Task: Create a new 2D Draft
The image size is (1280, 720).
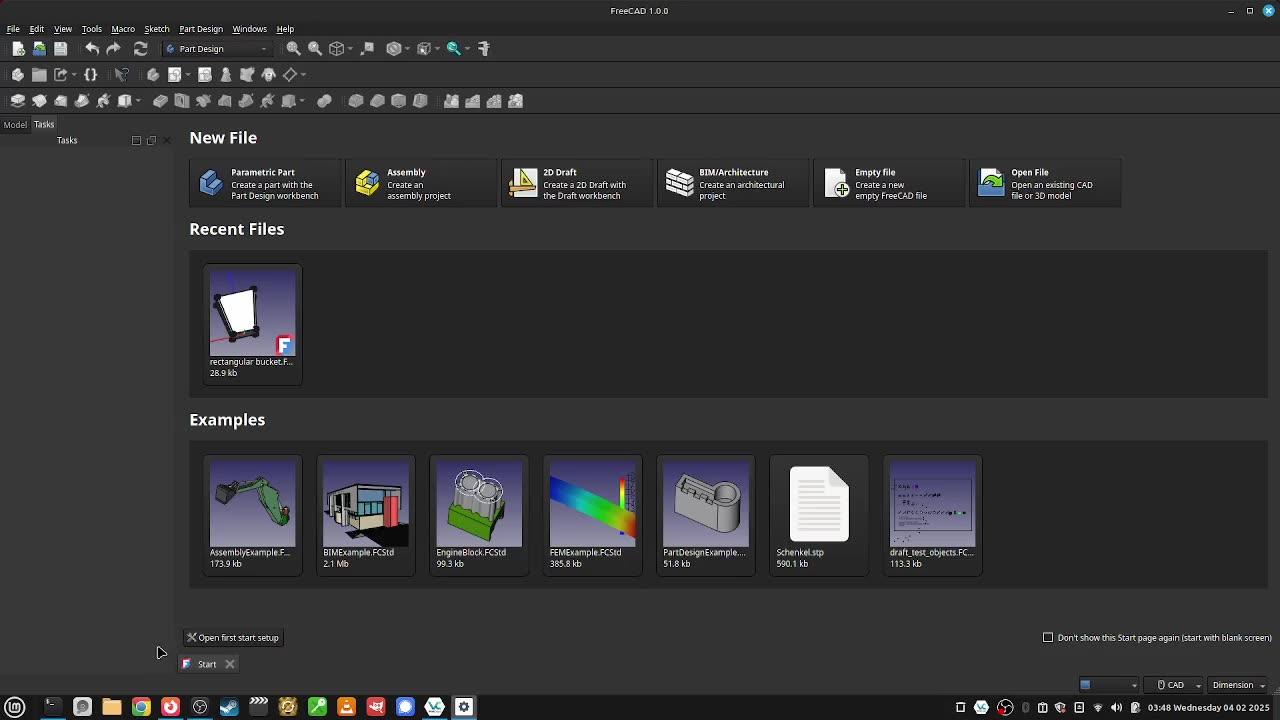Action: pyautogui.click(x=577, y=183)
